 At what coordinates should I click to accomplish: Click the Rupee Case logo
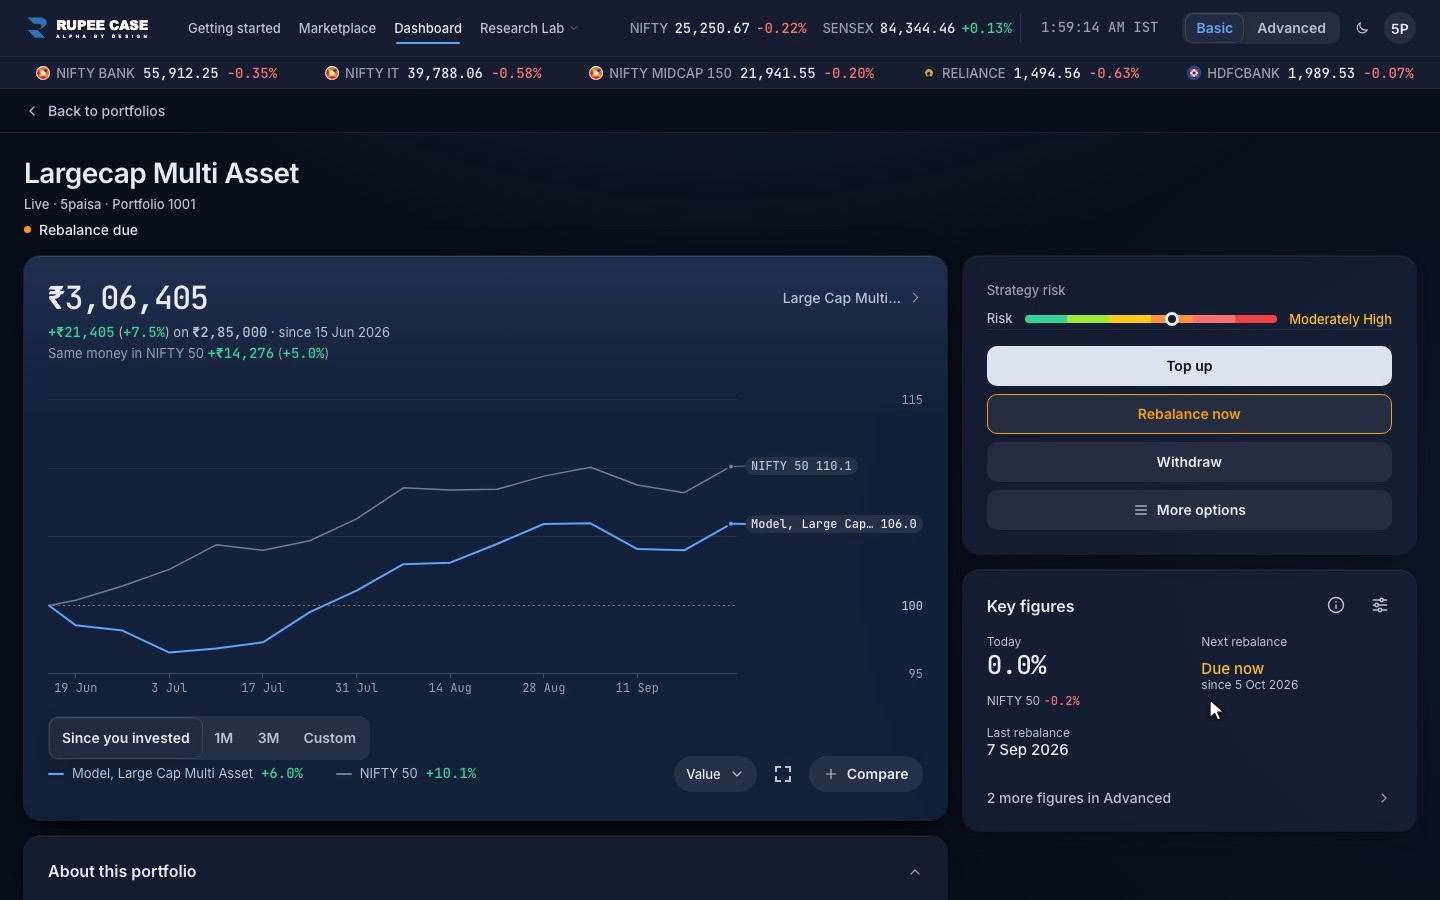pos(88,28)
